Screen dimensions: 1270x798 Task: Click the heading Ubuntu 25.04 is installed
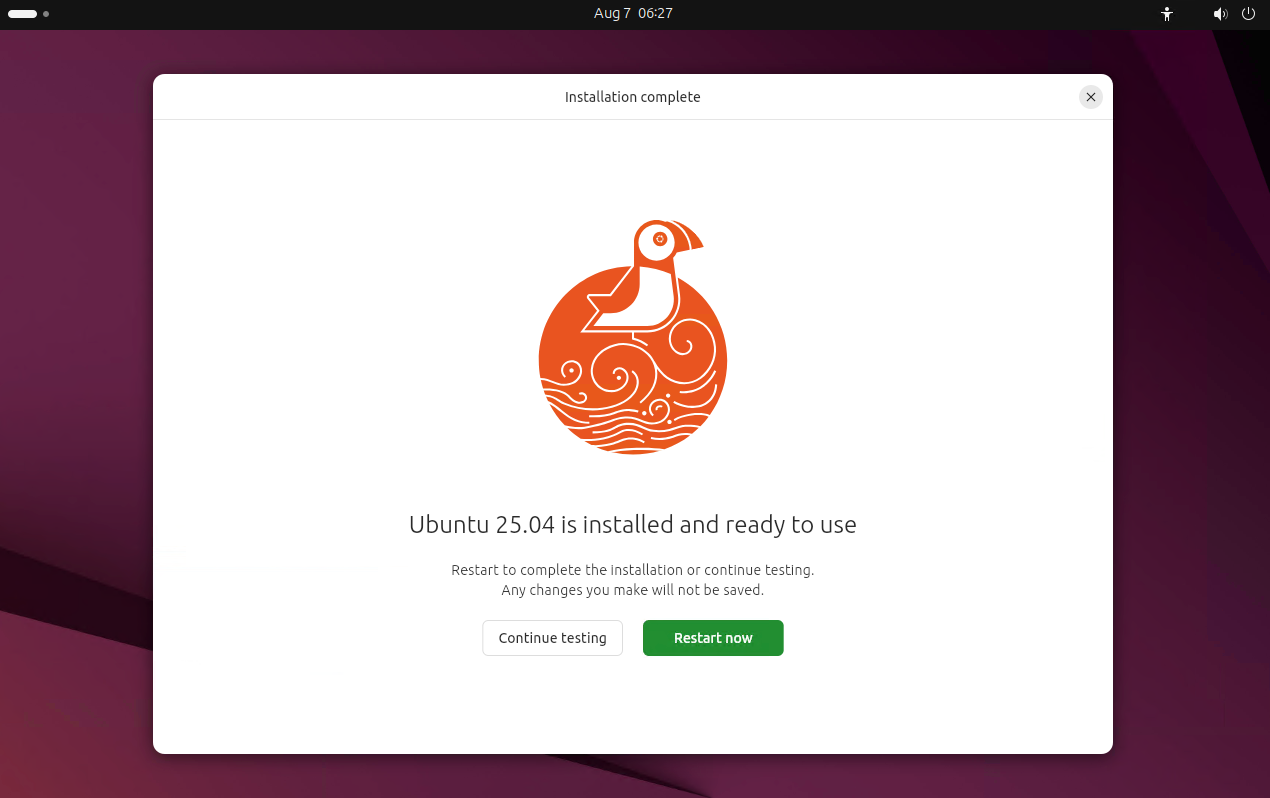tap(633, 524)
